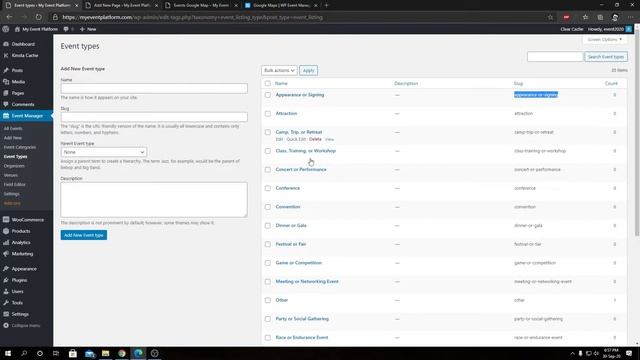Reload the browser page
Image resolution: width=640 pixels, height=360 pixels.
(x=38, y=17)
